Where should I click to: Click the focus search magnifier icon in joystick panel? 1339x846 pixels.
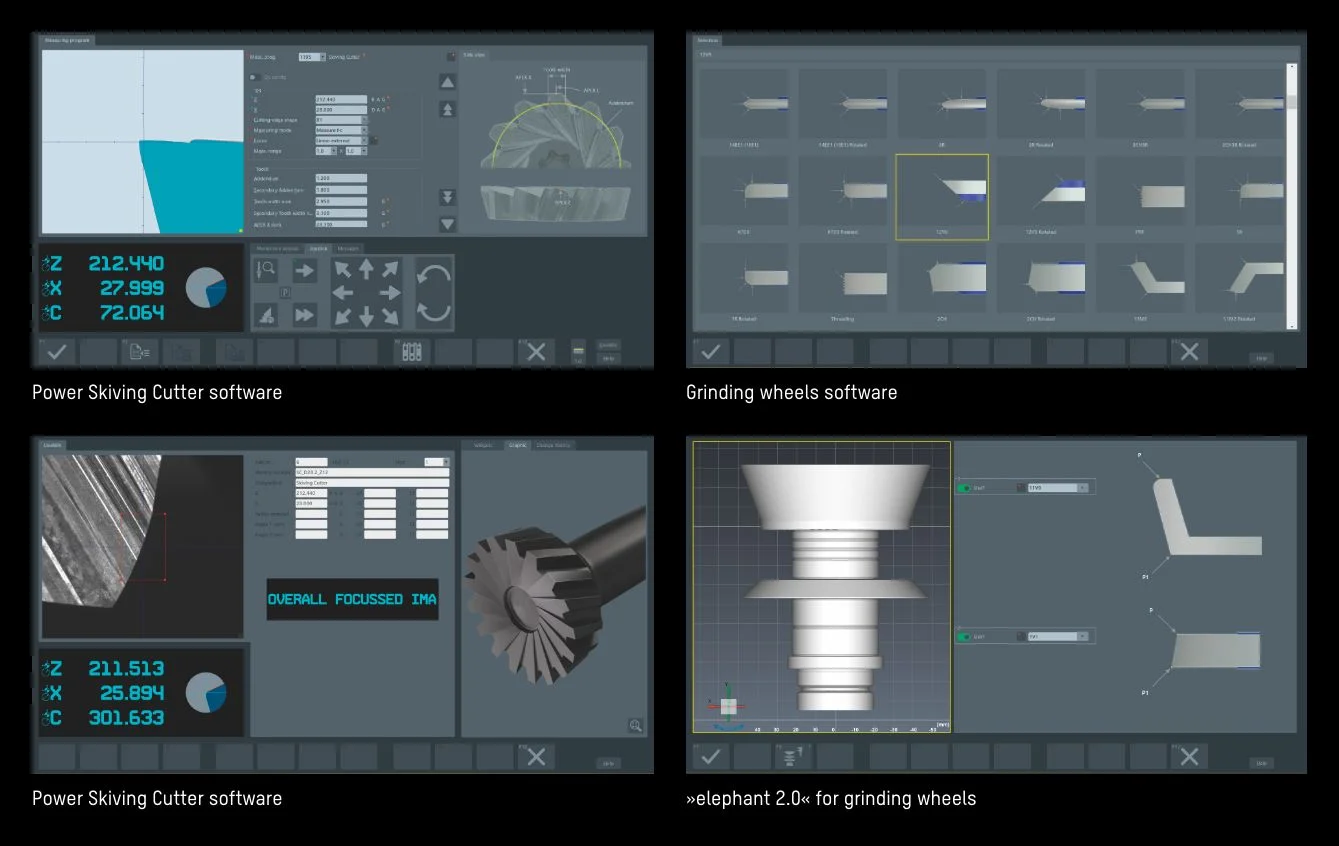(x=266, y=270)
